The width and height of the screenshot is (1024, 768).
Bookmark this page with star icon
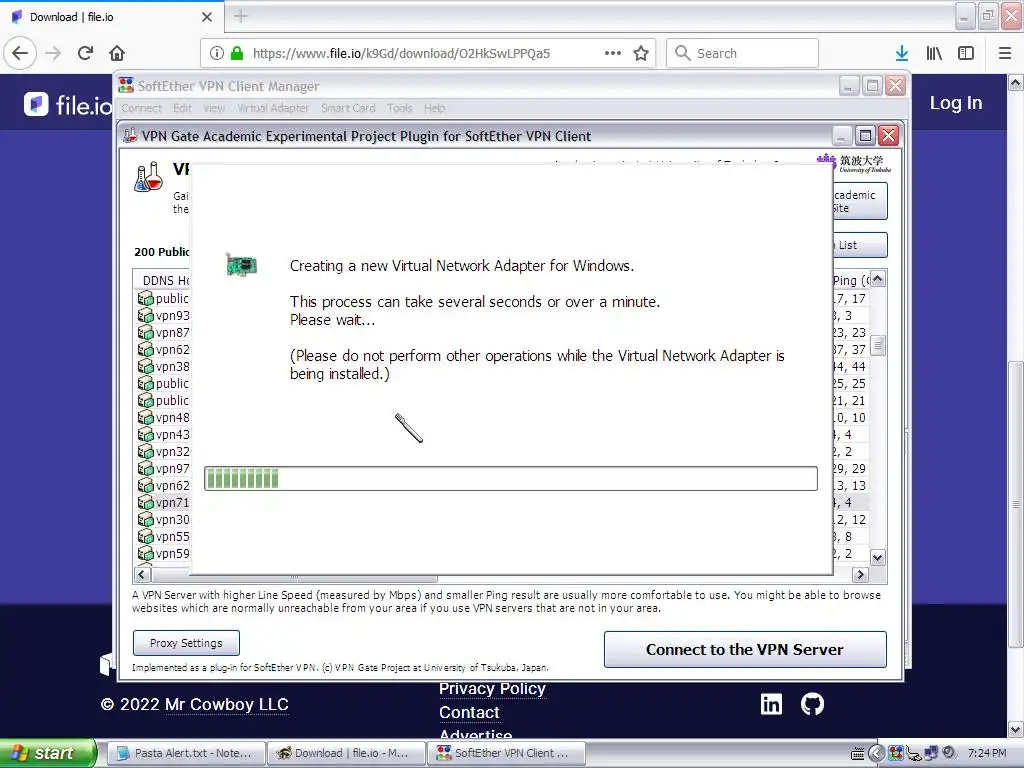pyautogui.click(x=641, y=53)
